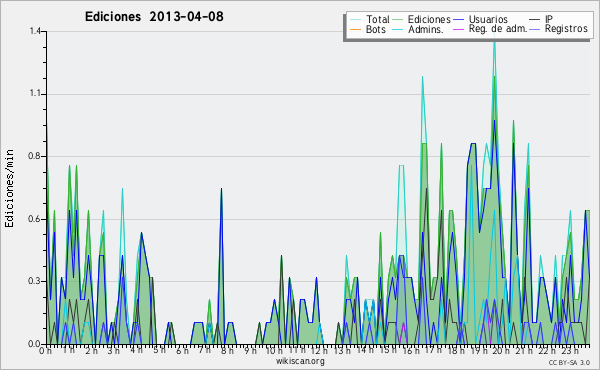Click the Ediciones legend green line
The width and height of the screenshot is (600, 370).
pyautogui.click(x=398, y=19)
